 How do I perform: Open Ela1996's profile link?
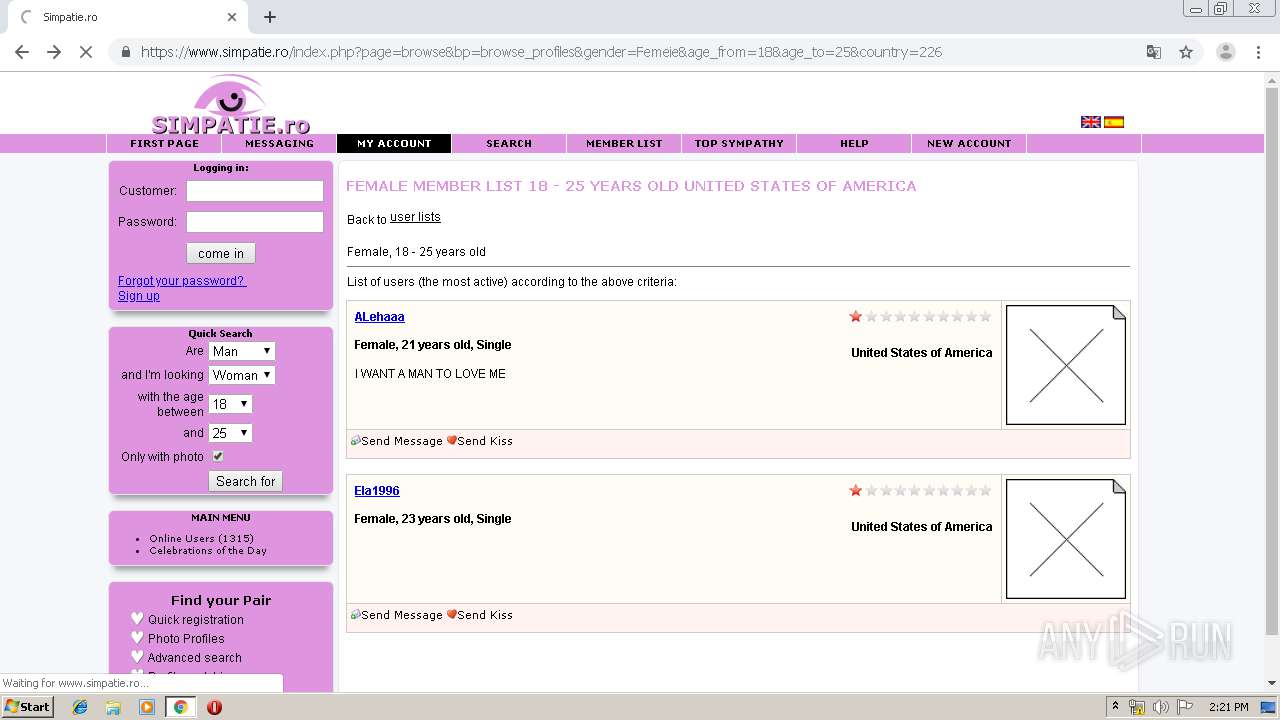[377, 491]
